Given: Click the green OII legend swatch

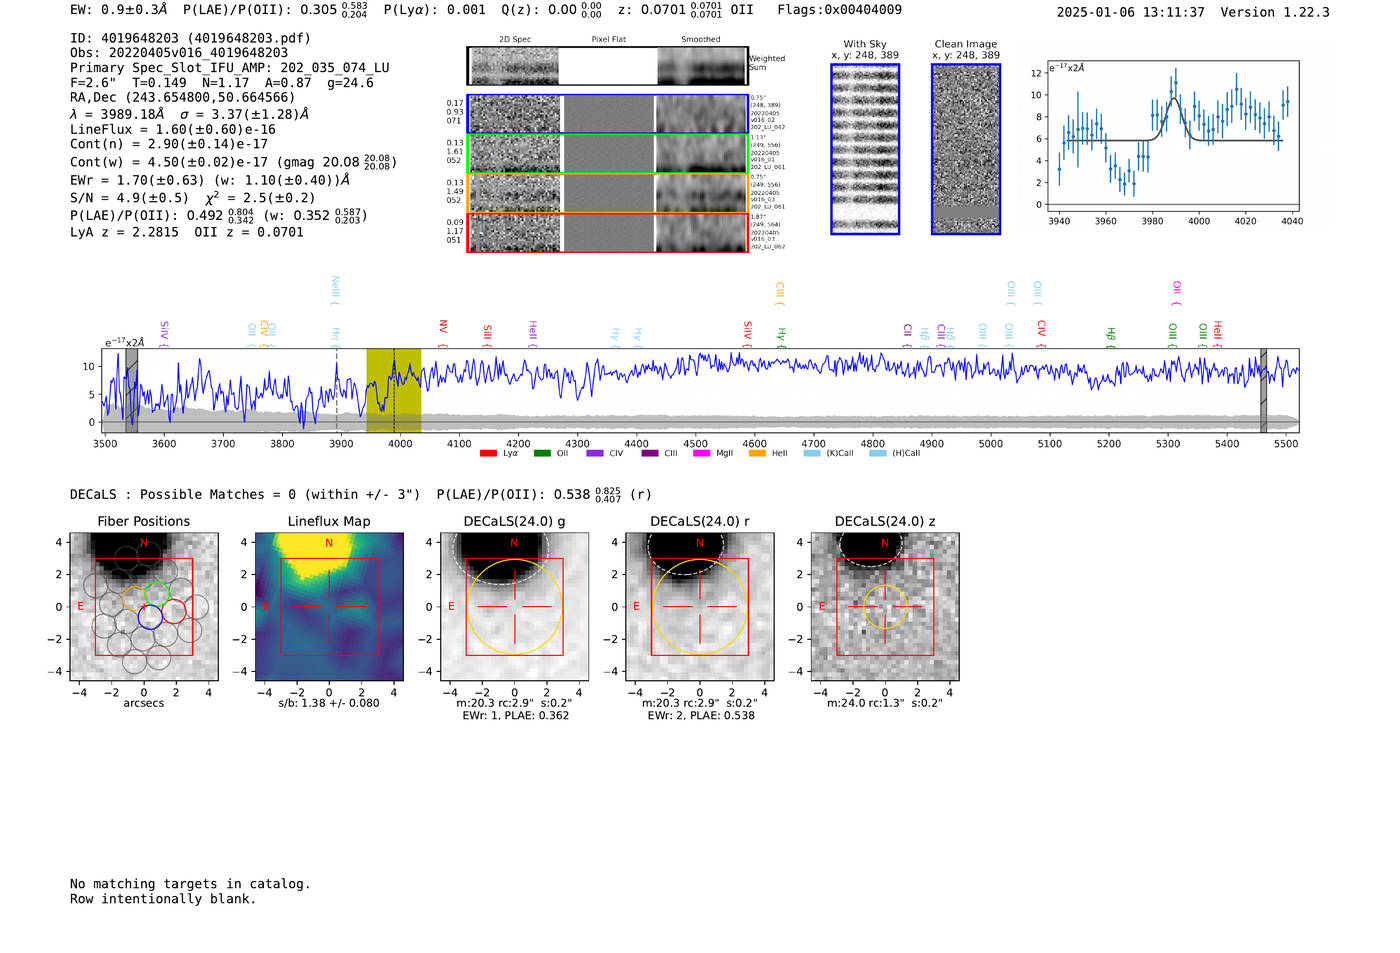Looking at the screenshot, I should 542,453.
